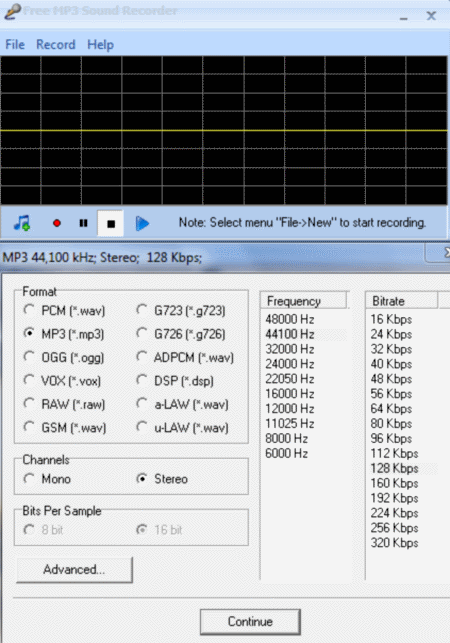Select 24000 Hz frequency

(x=290, y=364)
